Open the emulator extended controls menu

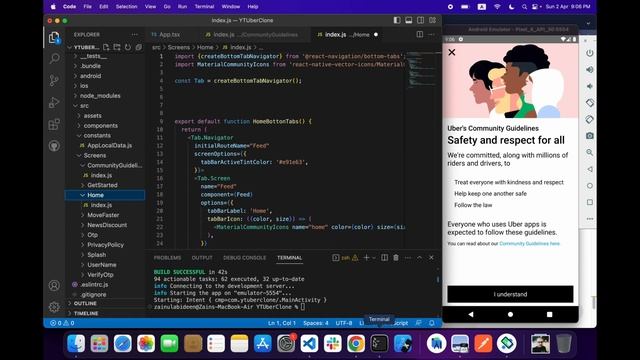[590, 219]
